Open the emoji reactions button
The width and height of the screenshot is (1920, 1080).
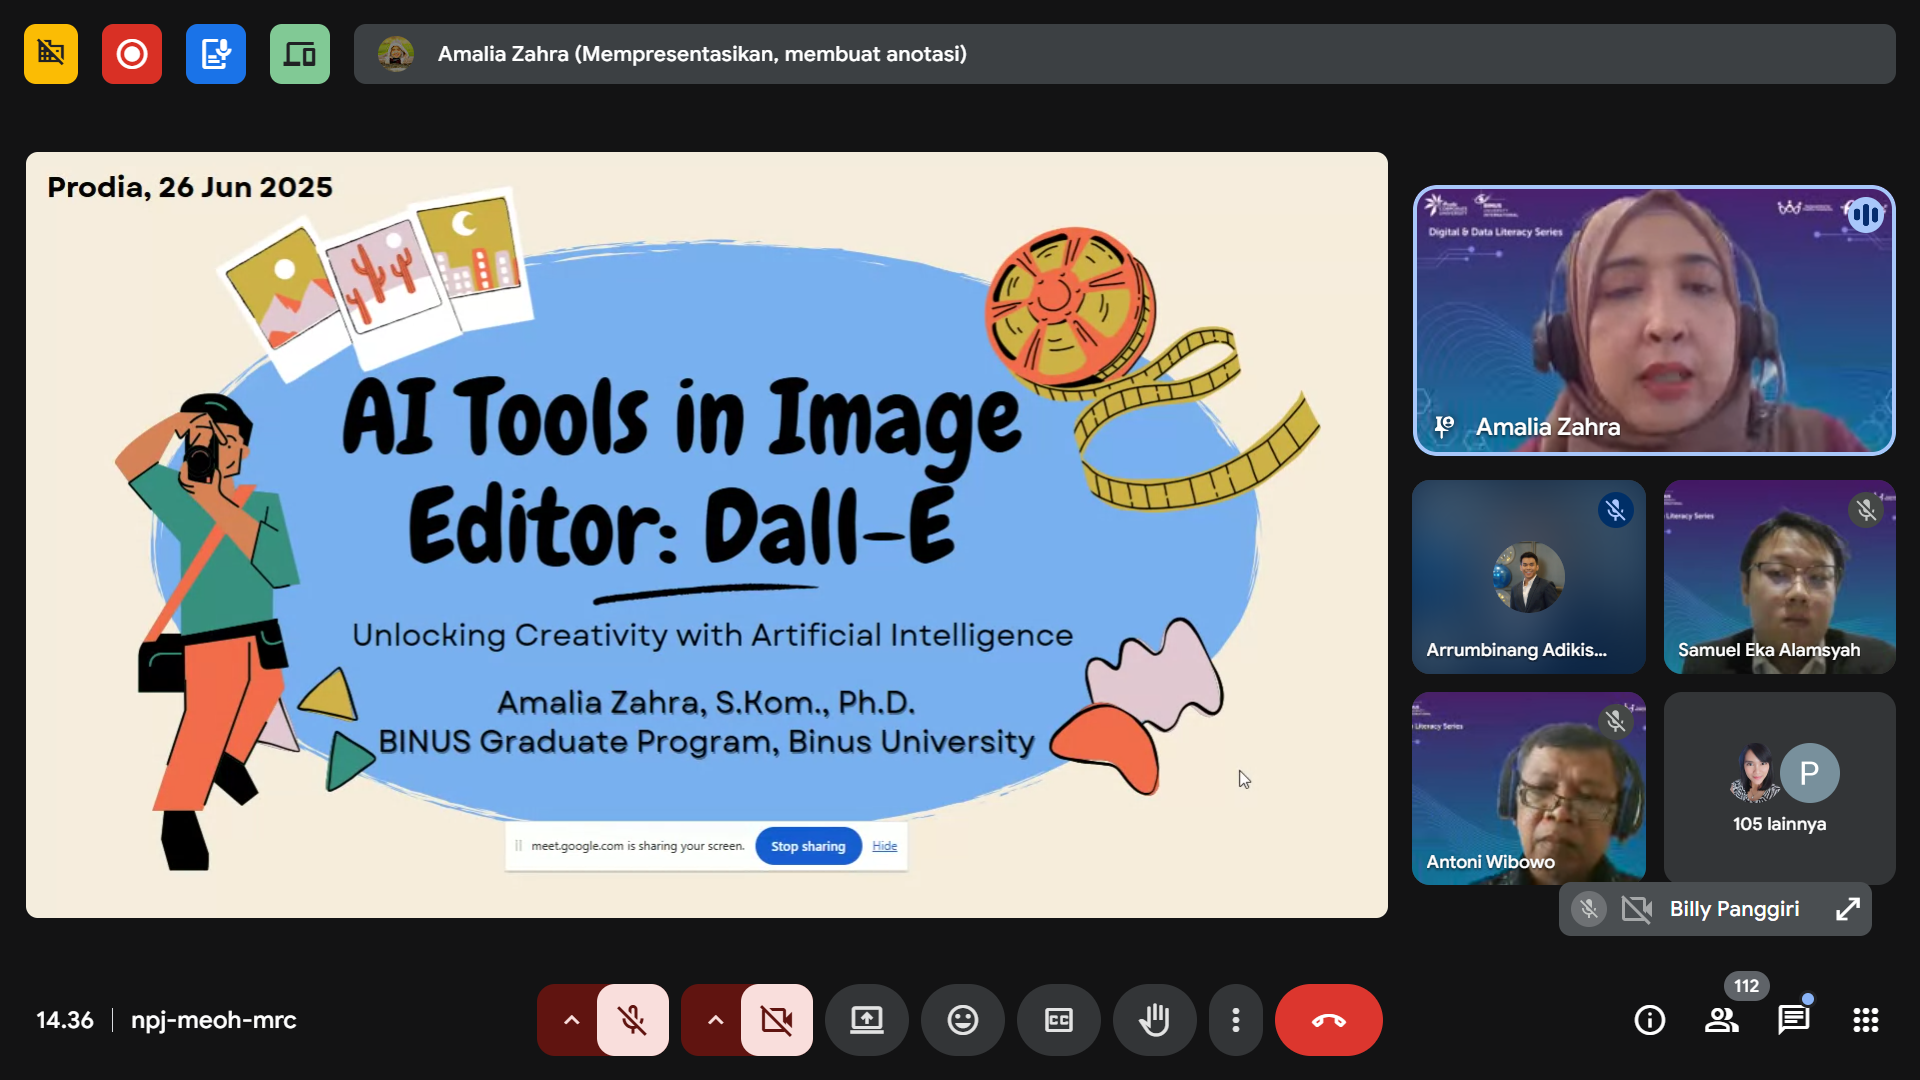pos(963,1020)
